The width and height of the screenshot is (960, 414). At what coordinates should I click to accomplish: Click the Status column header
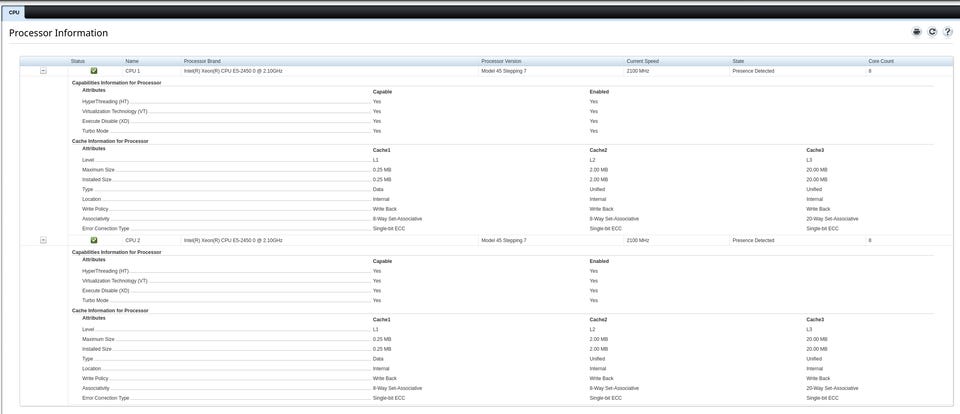coord(78,61)
